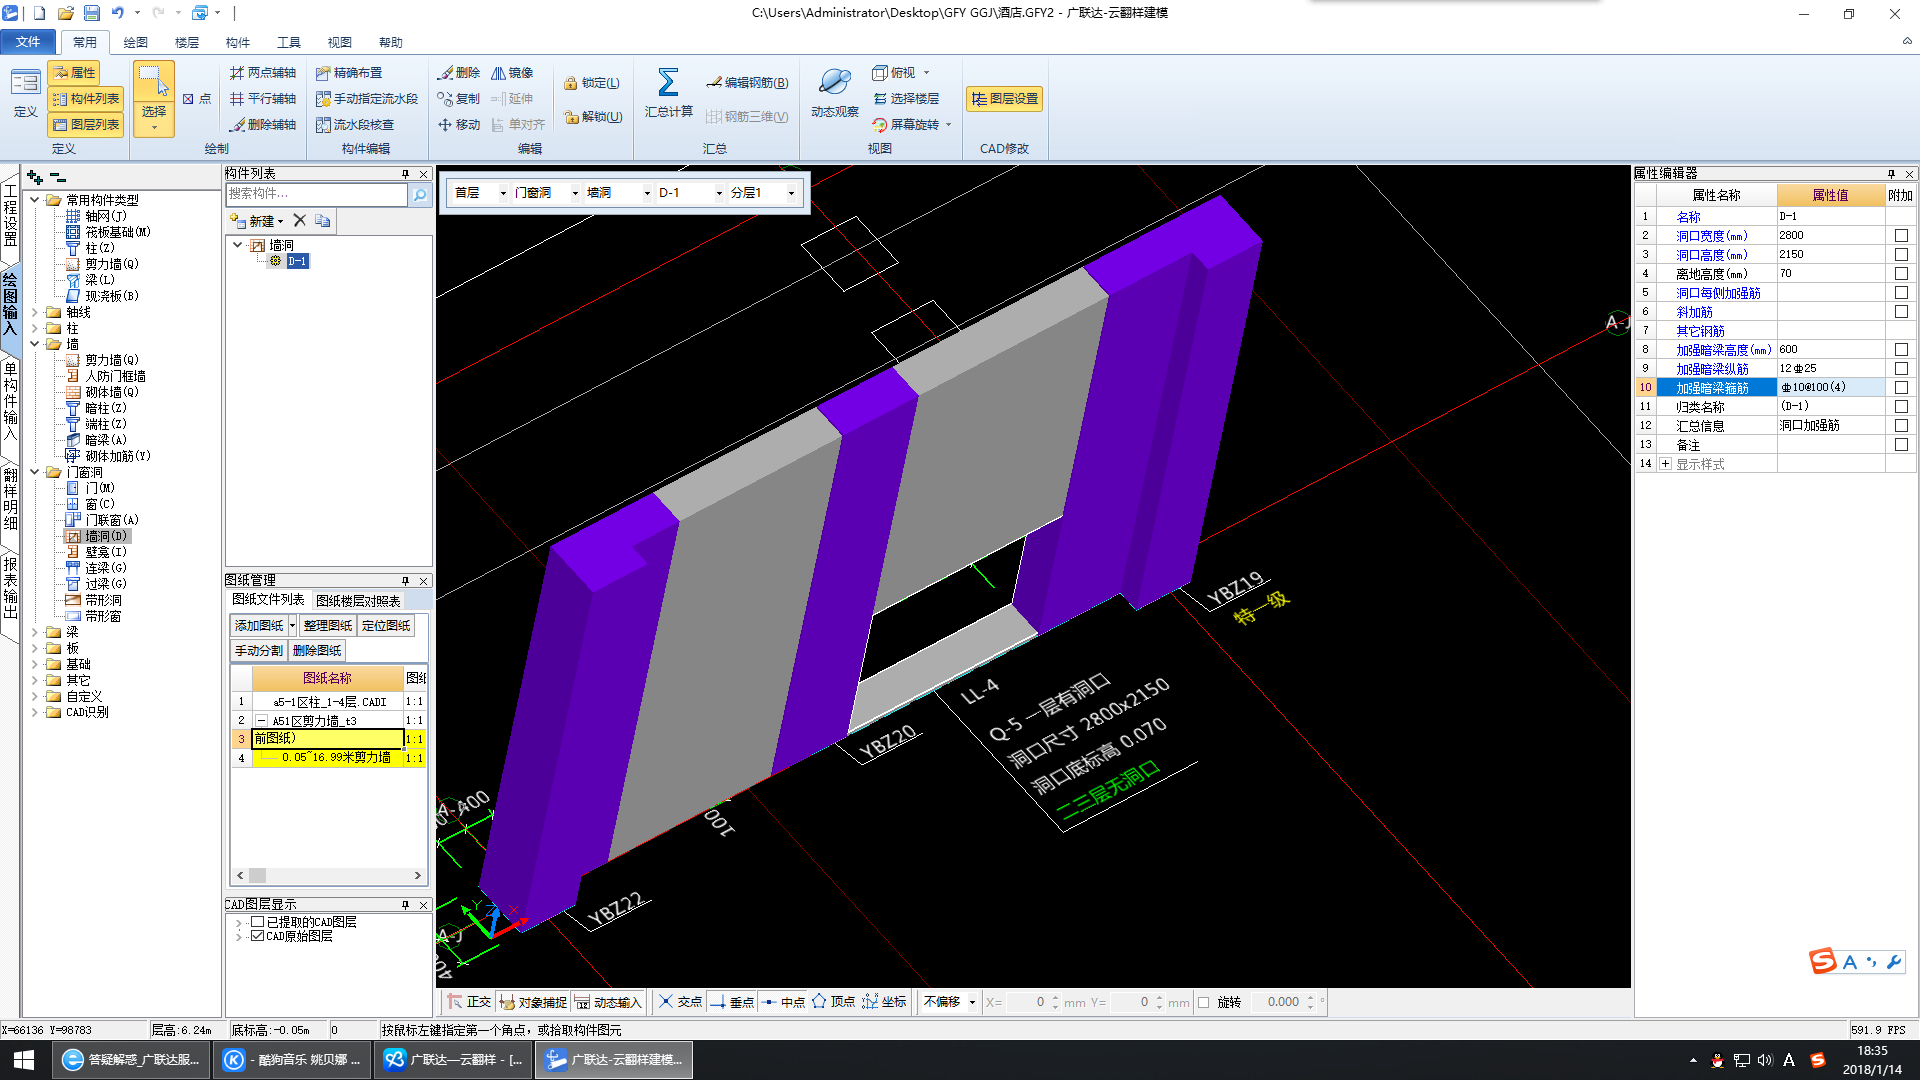Toggle checkbox for 加强暗梁纵筋 row

click(x=1901, y=369)
